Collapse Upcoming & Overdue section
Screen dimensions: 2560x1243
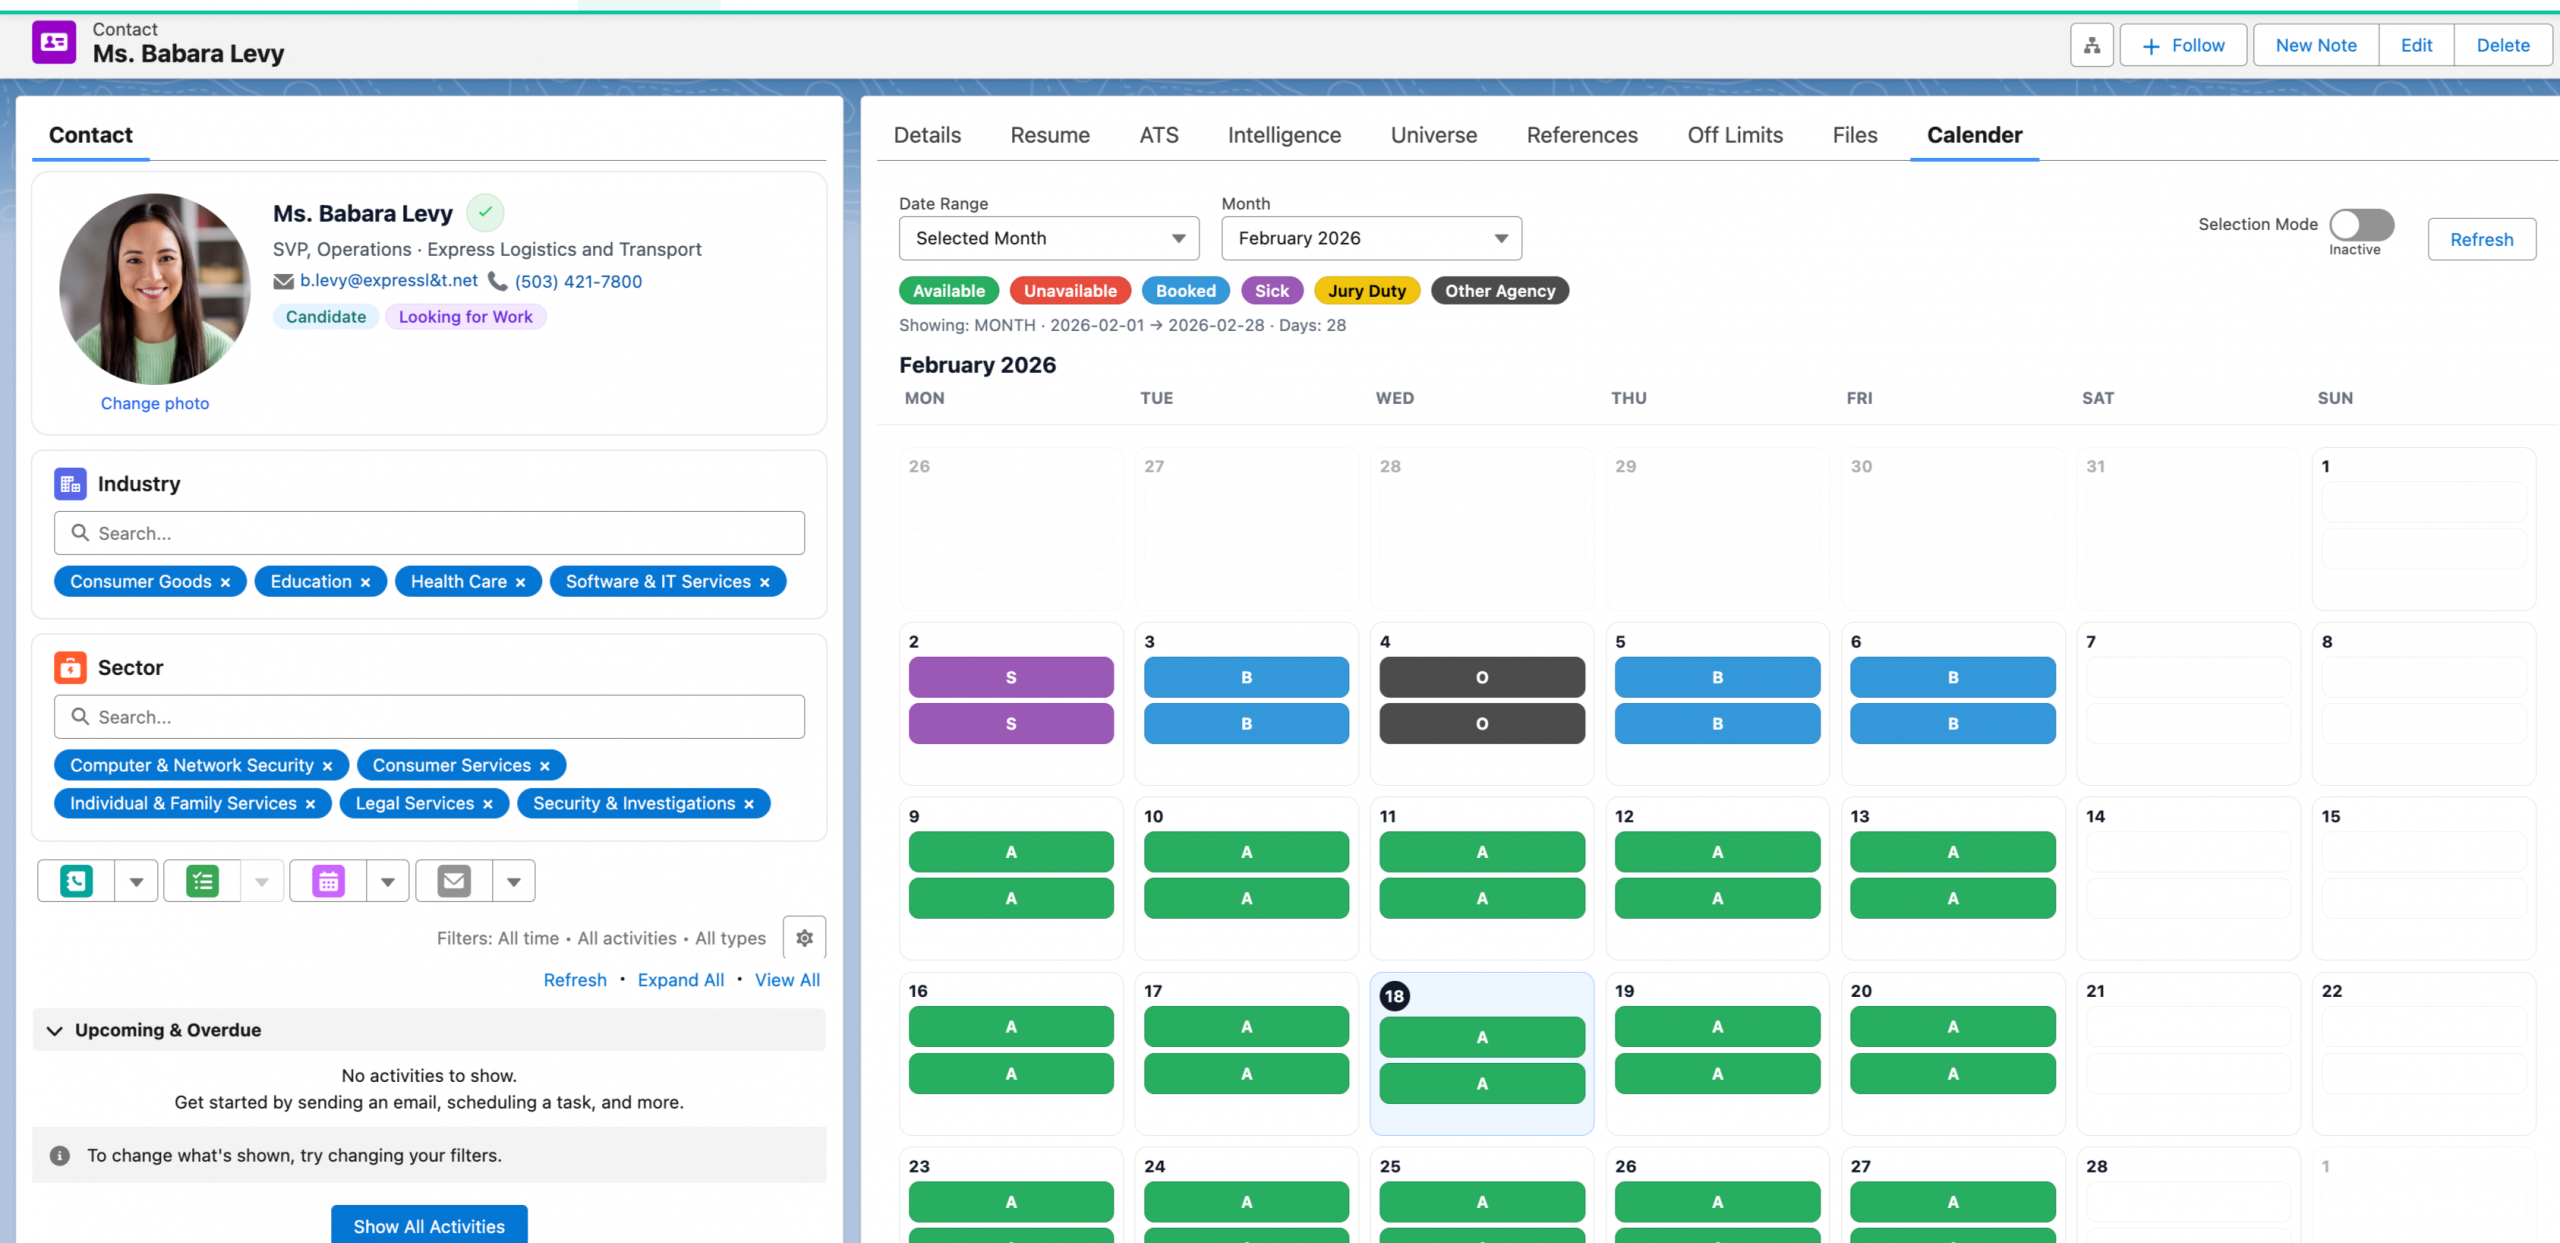(x=55, y=1030)
